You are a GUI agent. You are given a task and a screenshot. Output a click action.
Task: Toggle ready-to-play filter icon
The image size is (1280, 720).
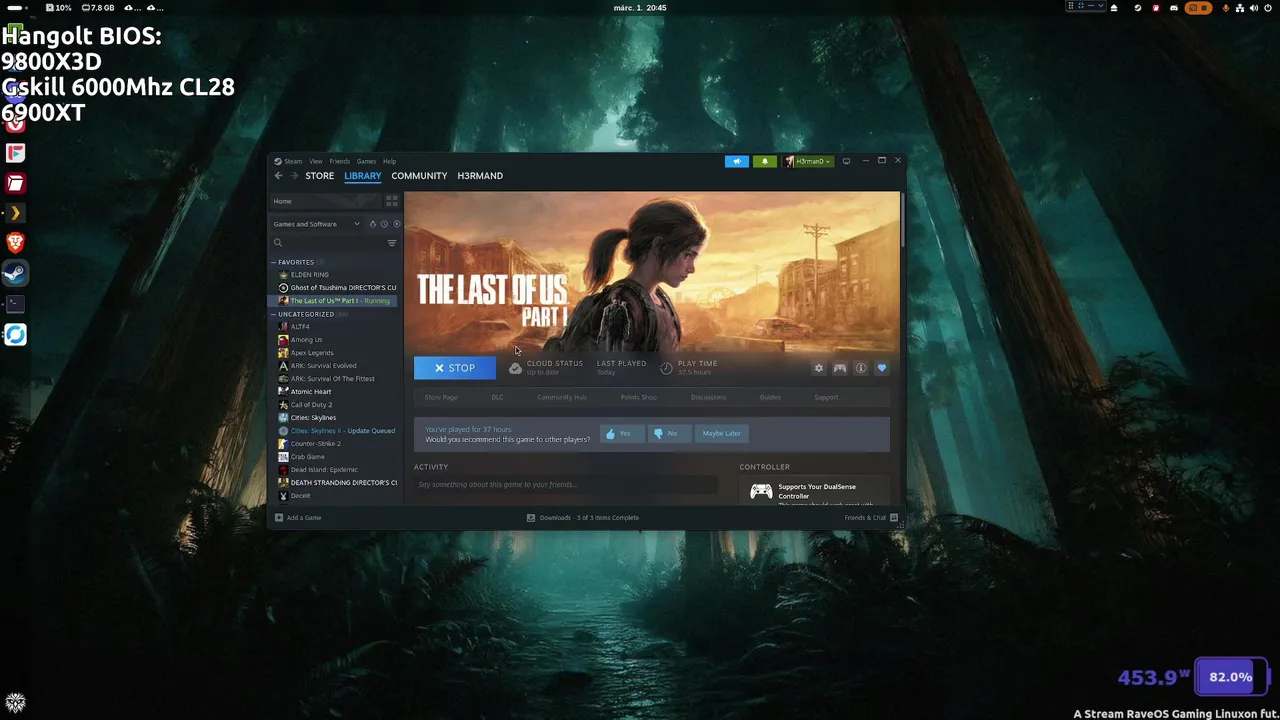[x=396, y=224]
